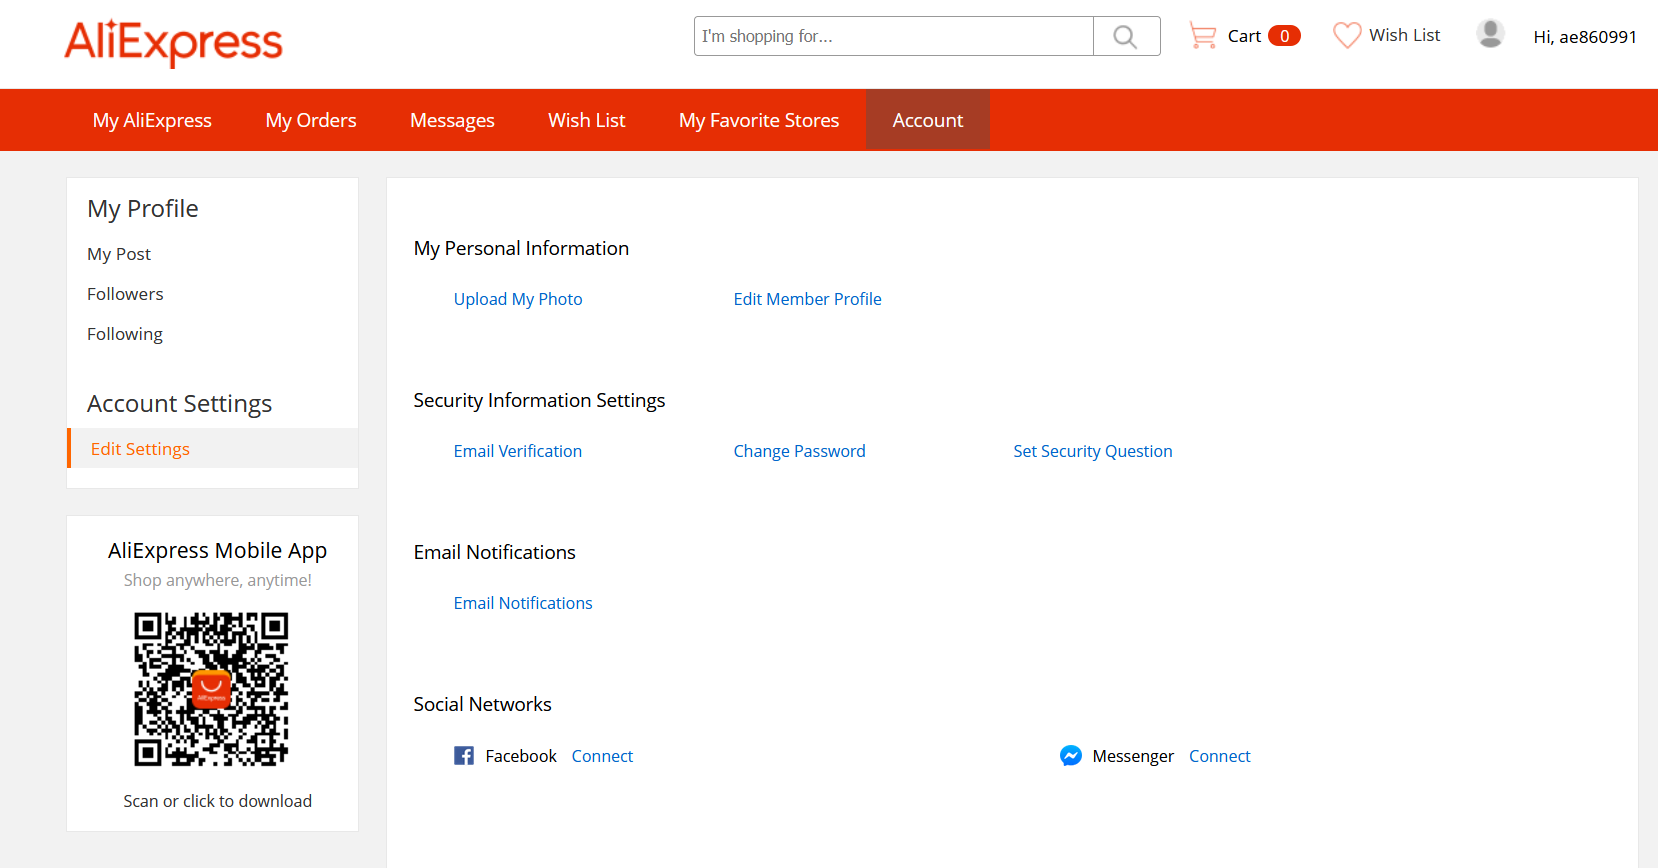The image size is (1658, 868).
Task: Click the mobile app QR code
Action: tap(211, 689)
